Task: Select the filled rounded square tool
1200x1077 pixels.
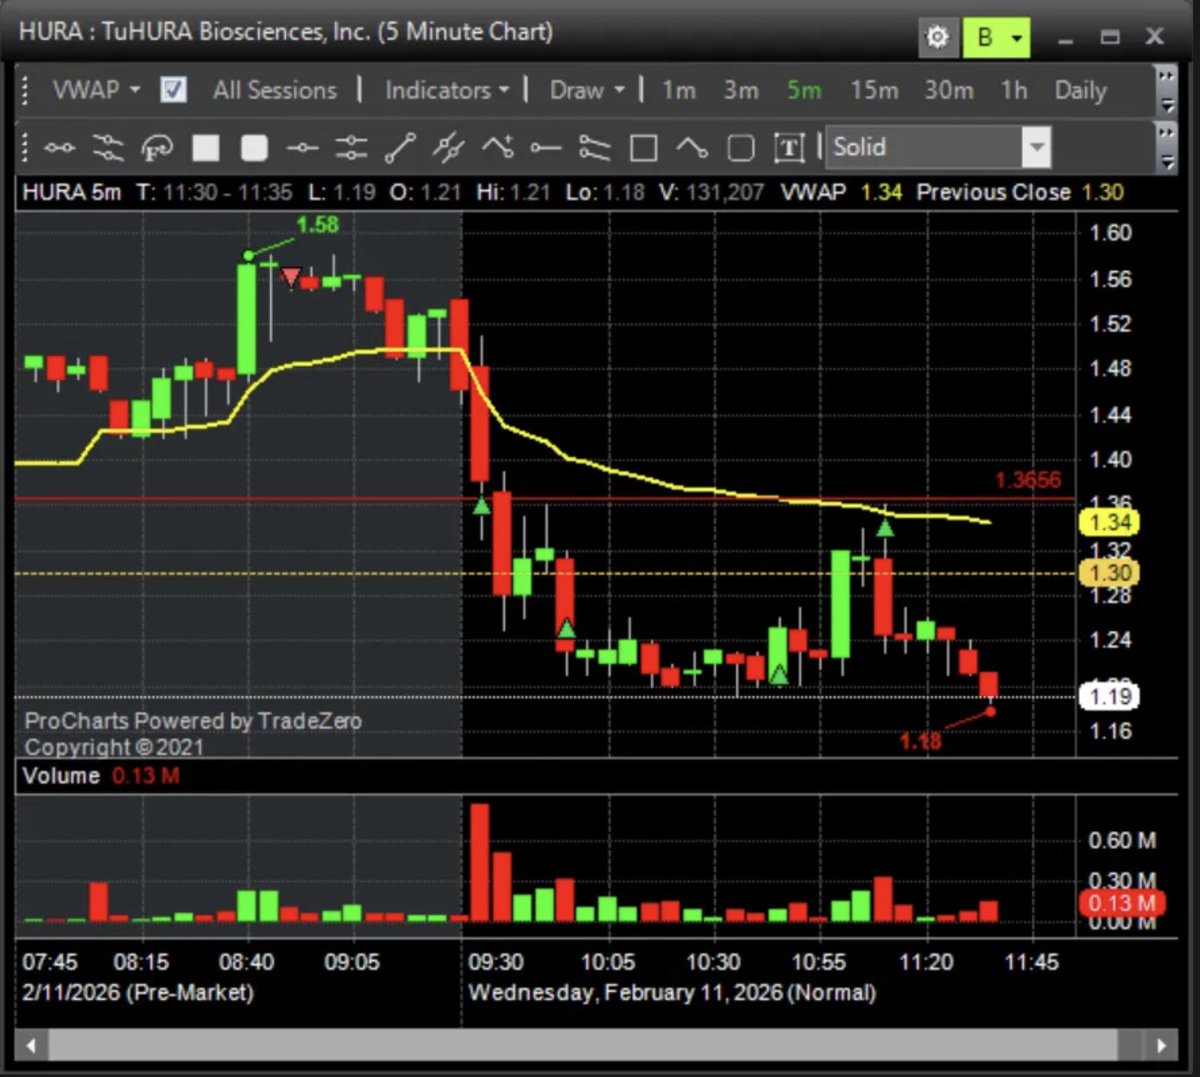Action: 254,148
